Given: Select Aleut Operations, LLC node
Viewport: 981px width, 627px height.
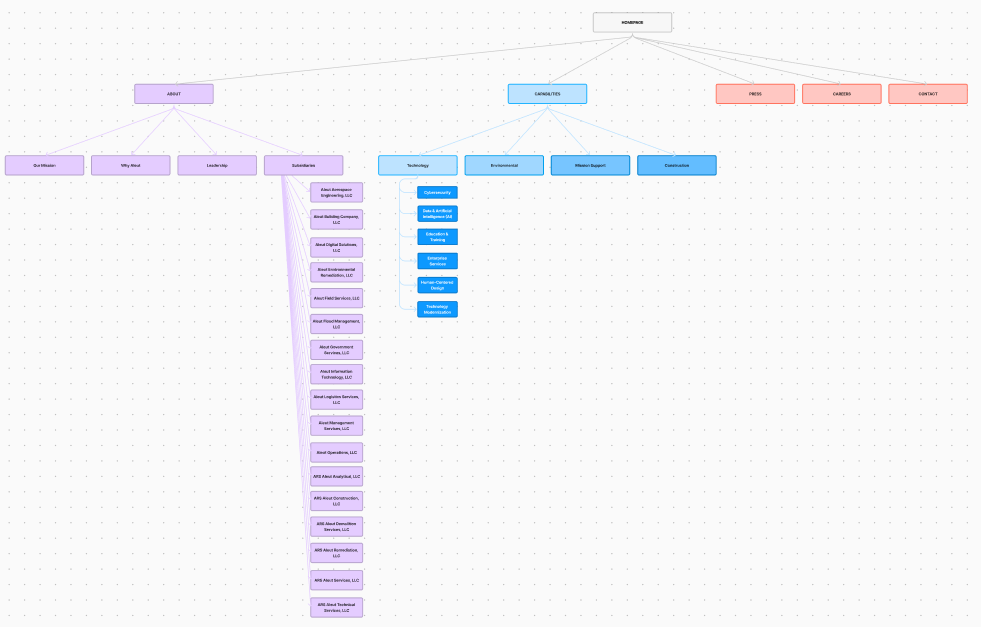Looking at the screenshot, I should (x=337, y=452).
